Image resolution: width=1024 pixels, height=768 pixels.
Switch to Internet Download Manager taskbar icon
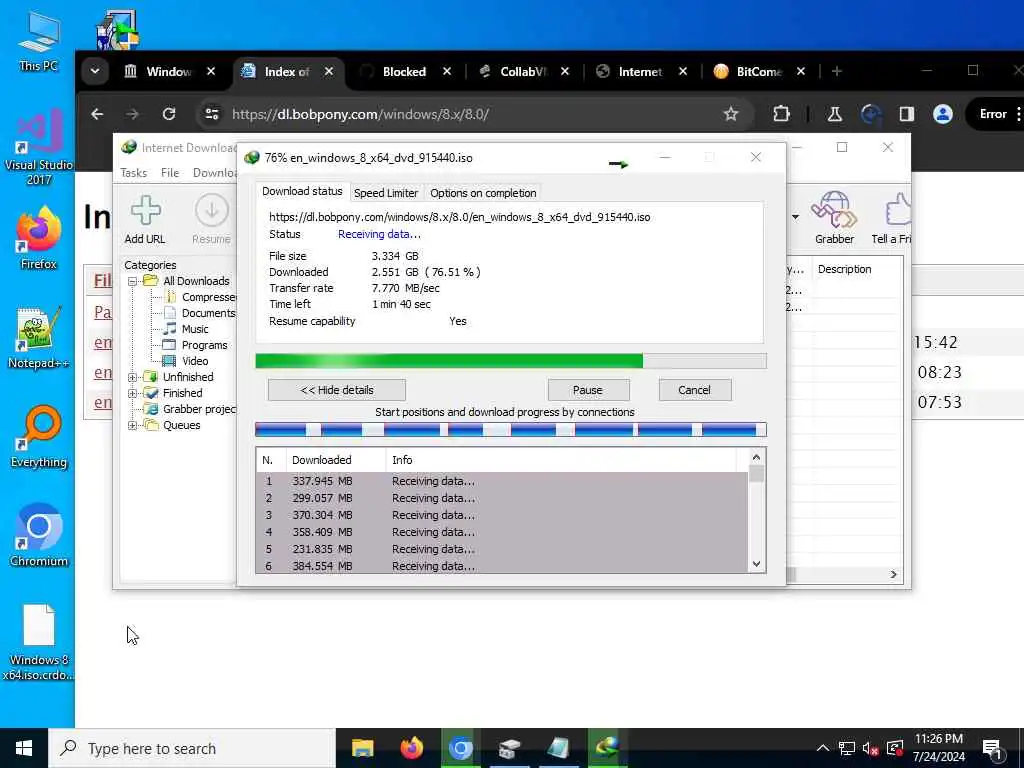607,748
